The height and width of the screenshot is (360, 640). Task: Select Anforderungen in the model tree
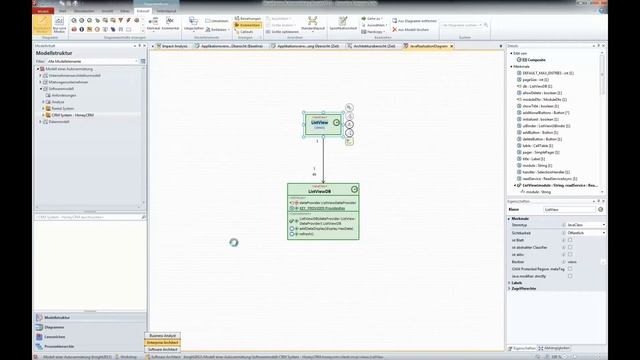point(64,96)
